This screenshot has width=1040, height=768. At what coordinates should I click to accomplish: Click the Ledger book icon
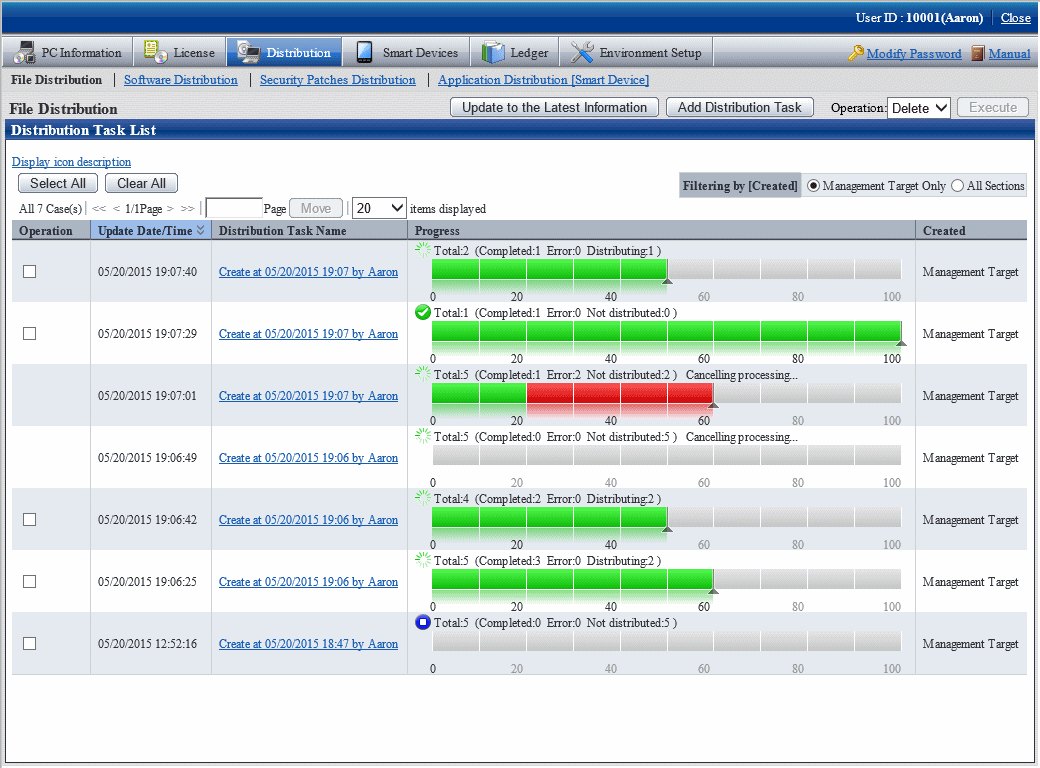point(493,53)
